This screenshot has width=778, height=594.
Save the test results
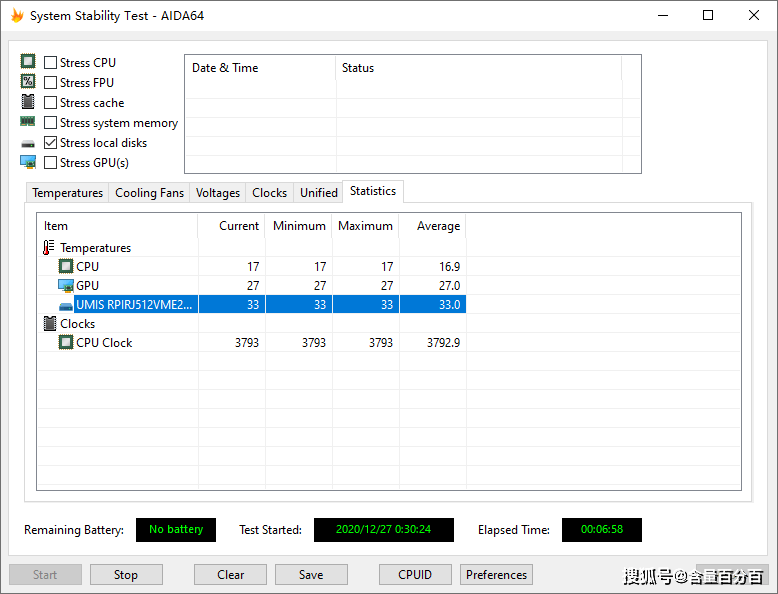tap(311, 575)
